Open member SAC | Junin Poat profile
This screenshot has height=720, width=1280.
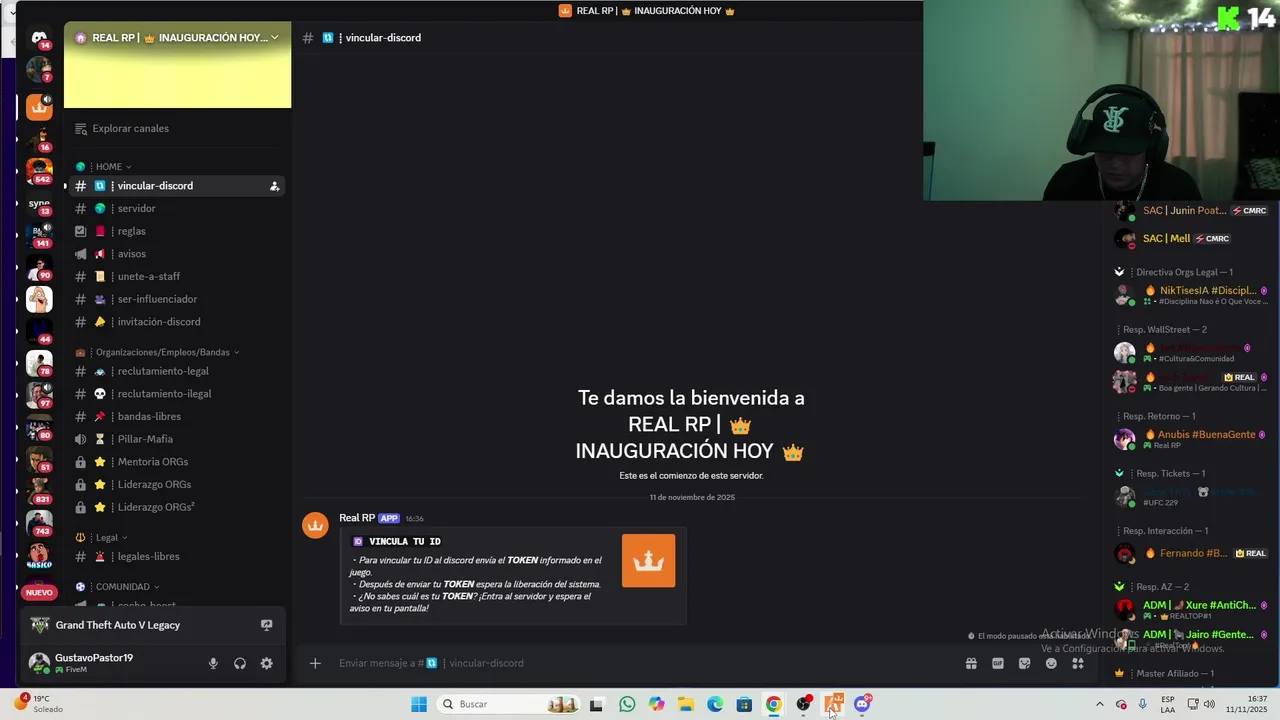[1192, 211]
